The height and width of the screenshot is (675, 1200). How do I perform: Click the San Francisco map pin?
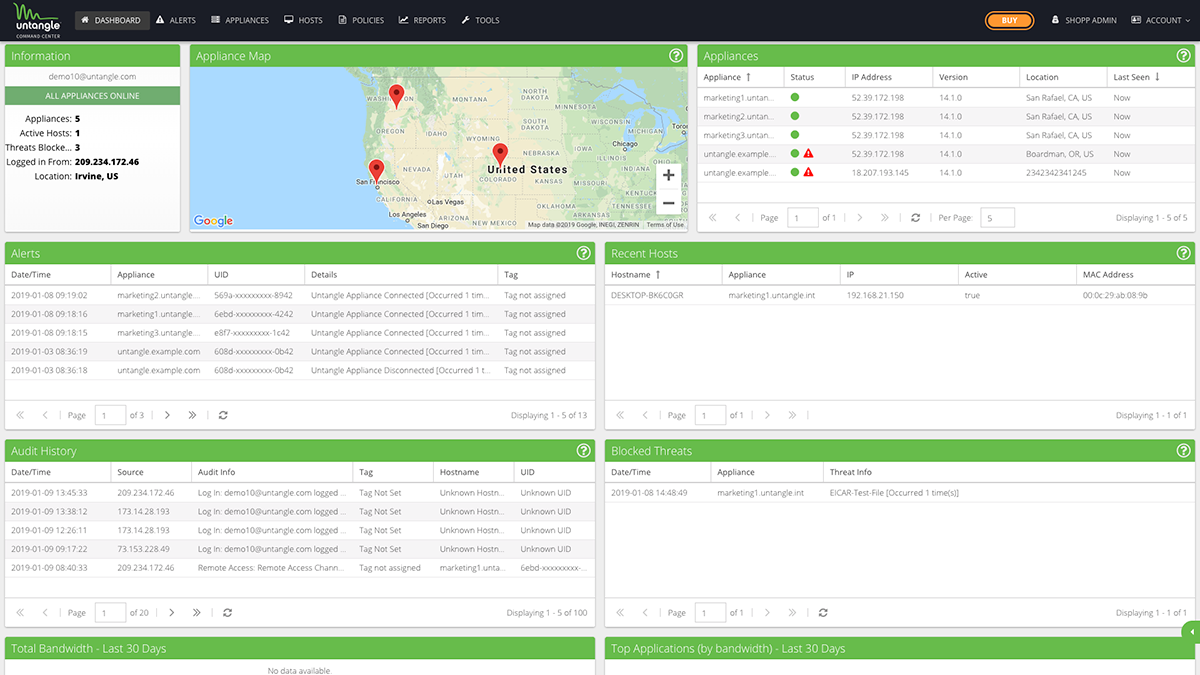click(376, 170)
